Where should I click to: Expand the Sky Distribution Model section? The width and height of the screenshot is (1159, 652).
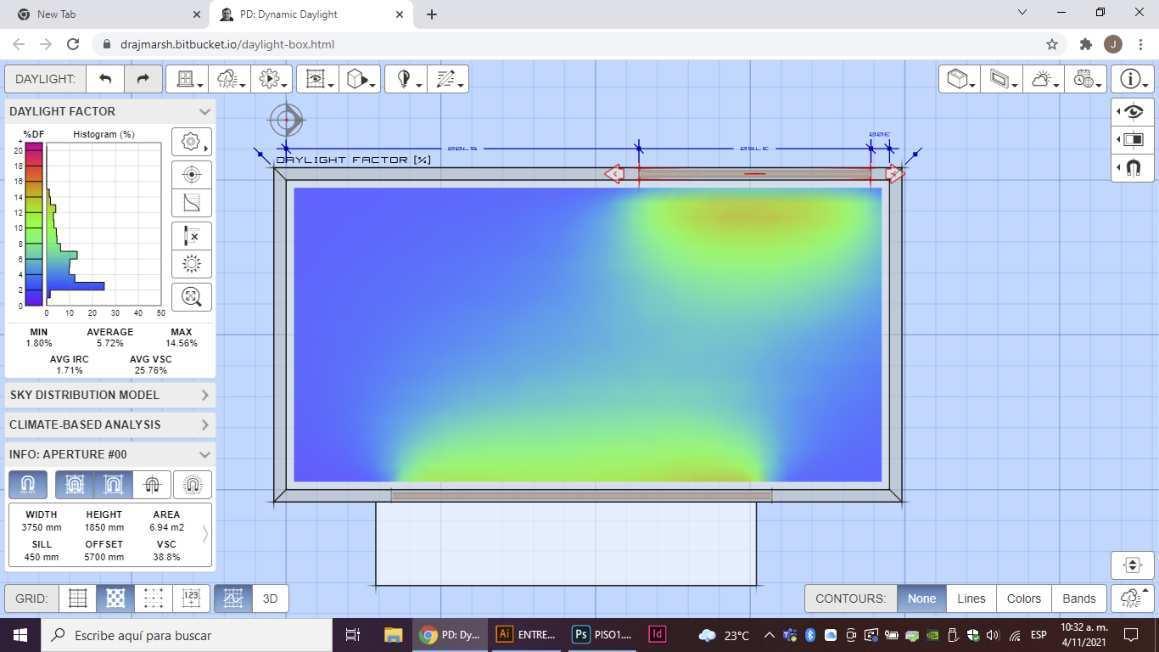(x=110, y=395)
